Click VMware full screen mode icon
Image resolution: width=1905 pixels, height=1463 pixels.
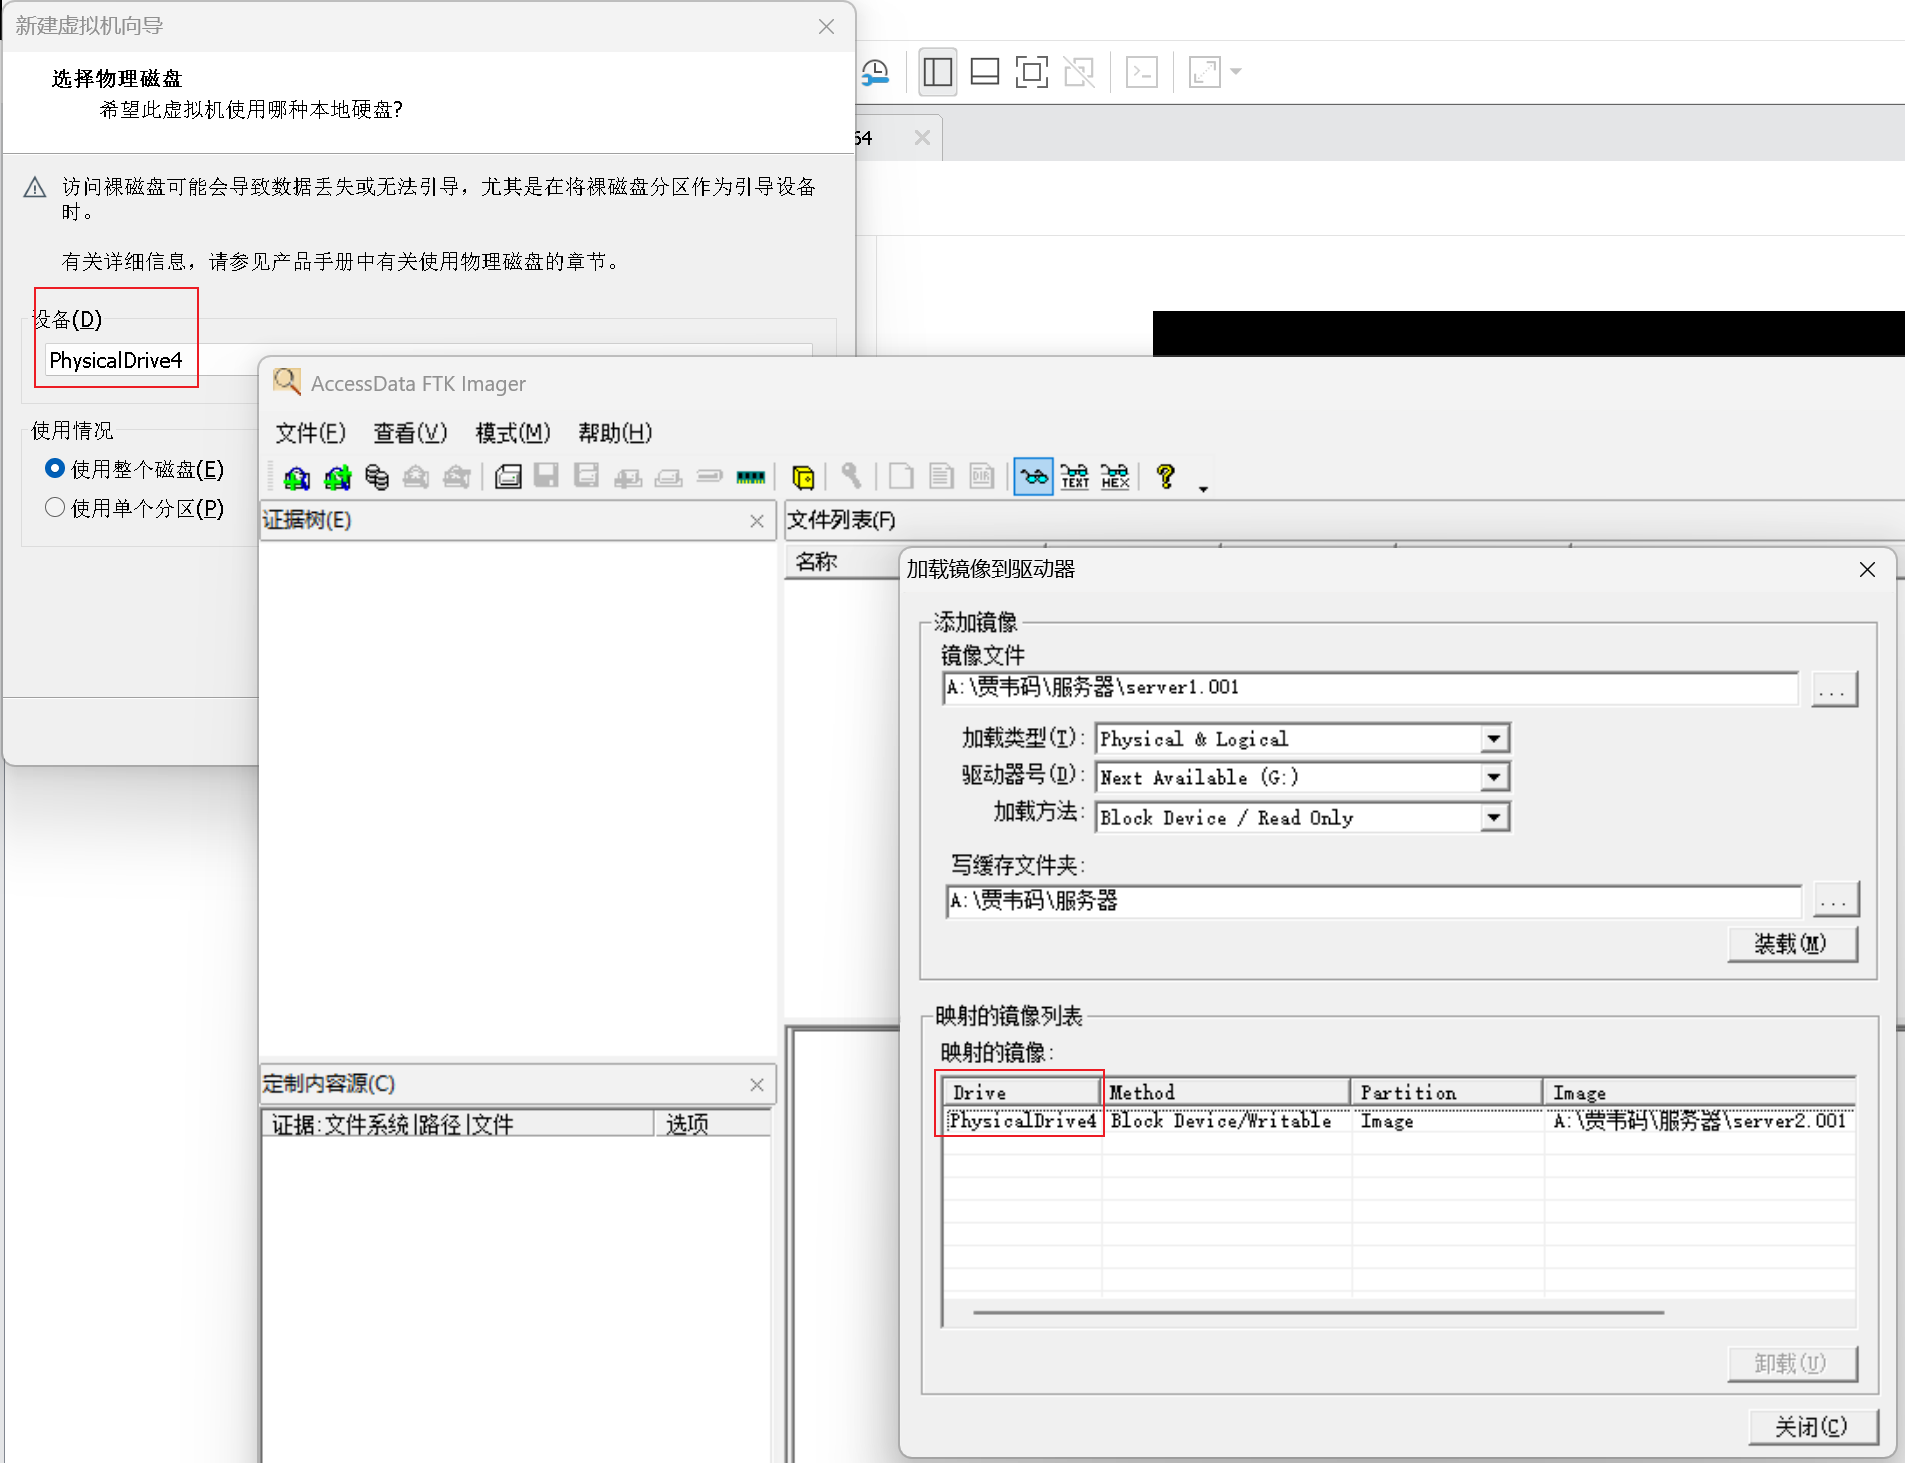[1031, 72]
